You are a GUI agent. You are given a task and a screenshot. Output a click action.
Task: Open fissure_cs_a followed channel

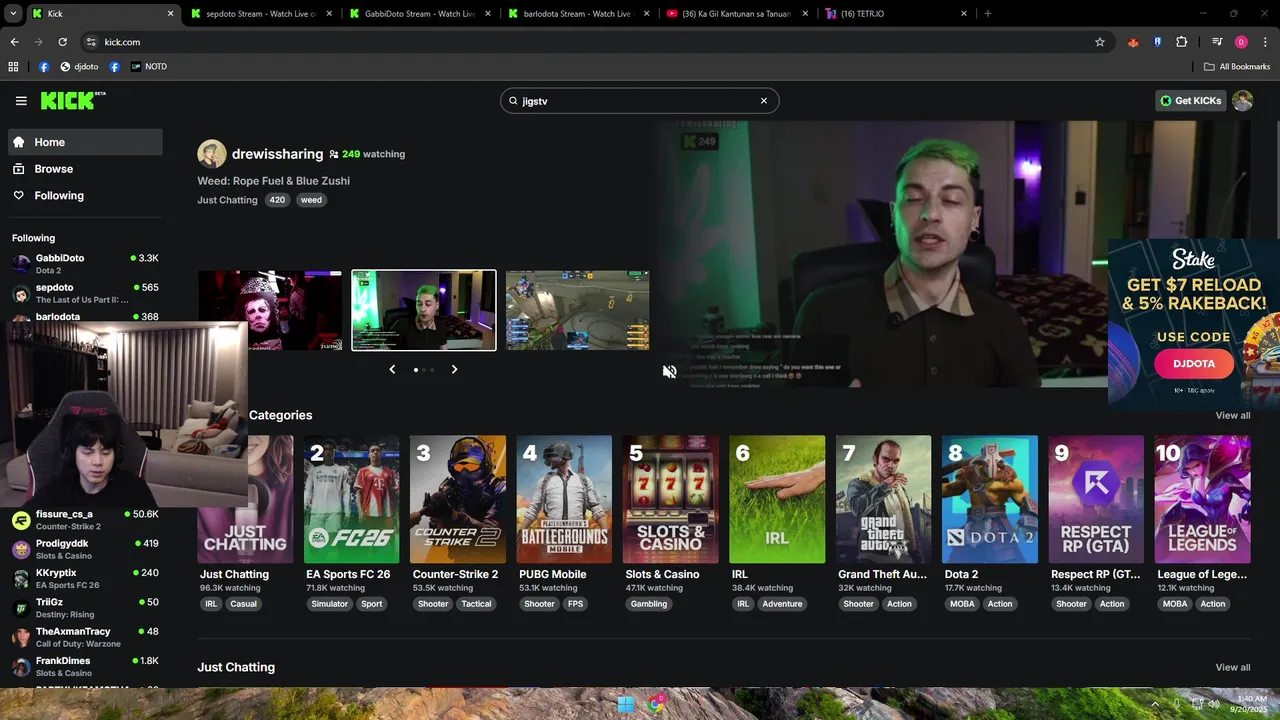pos(85,520)
